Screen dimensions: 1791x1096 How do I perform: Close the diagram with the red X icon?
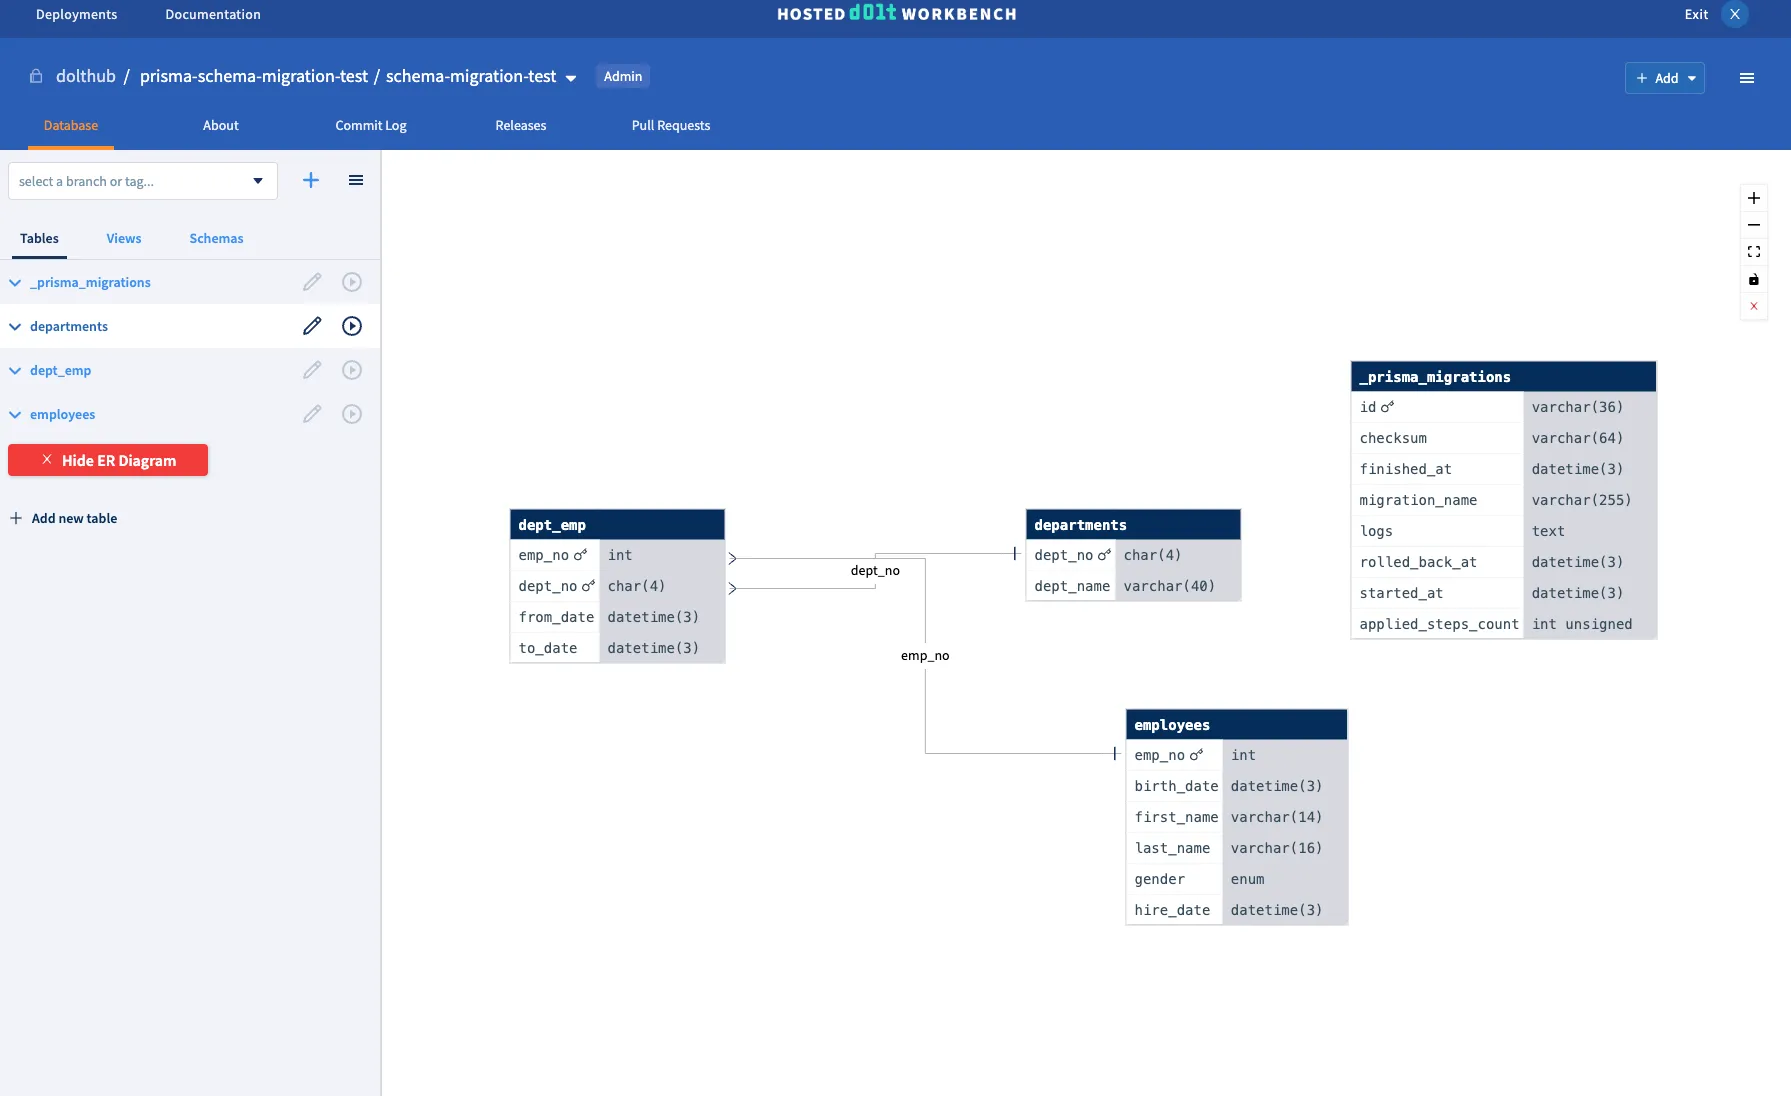(1753, 307)
